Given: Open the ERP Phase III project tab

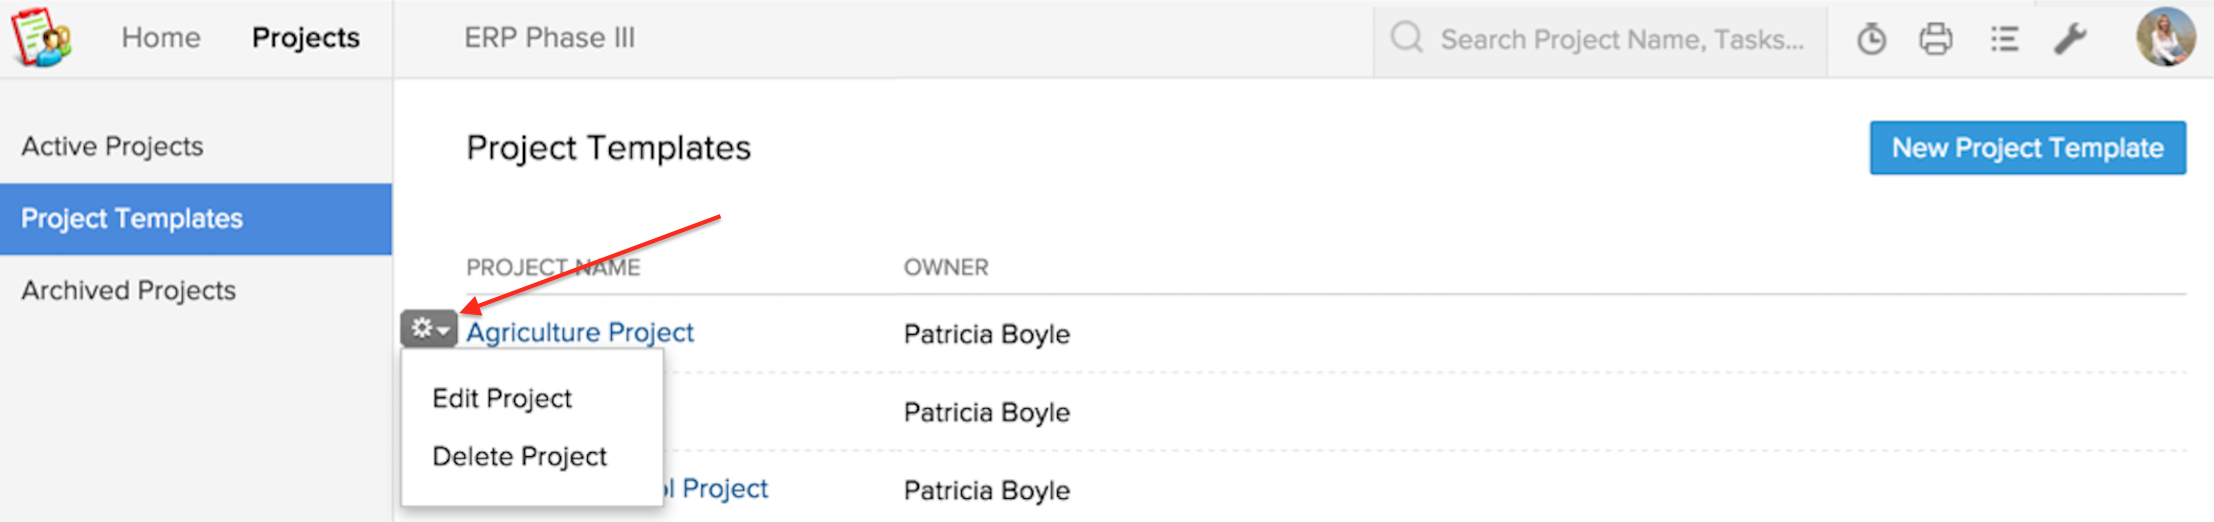Looking at the screenshot, I should click(549, 38).
